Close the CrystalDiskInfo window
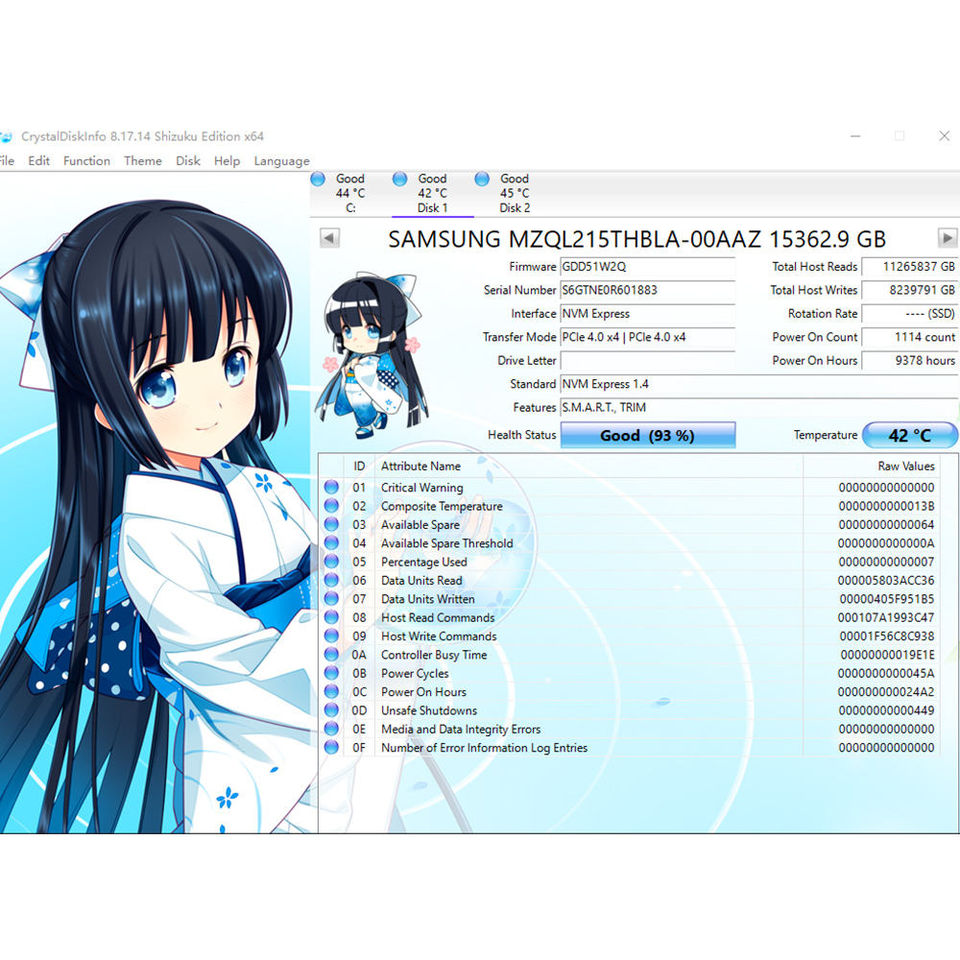This screenshot has width=960, height=960. pyautogui.click(x=944, y=136)
